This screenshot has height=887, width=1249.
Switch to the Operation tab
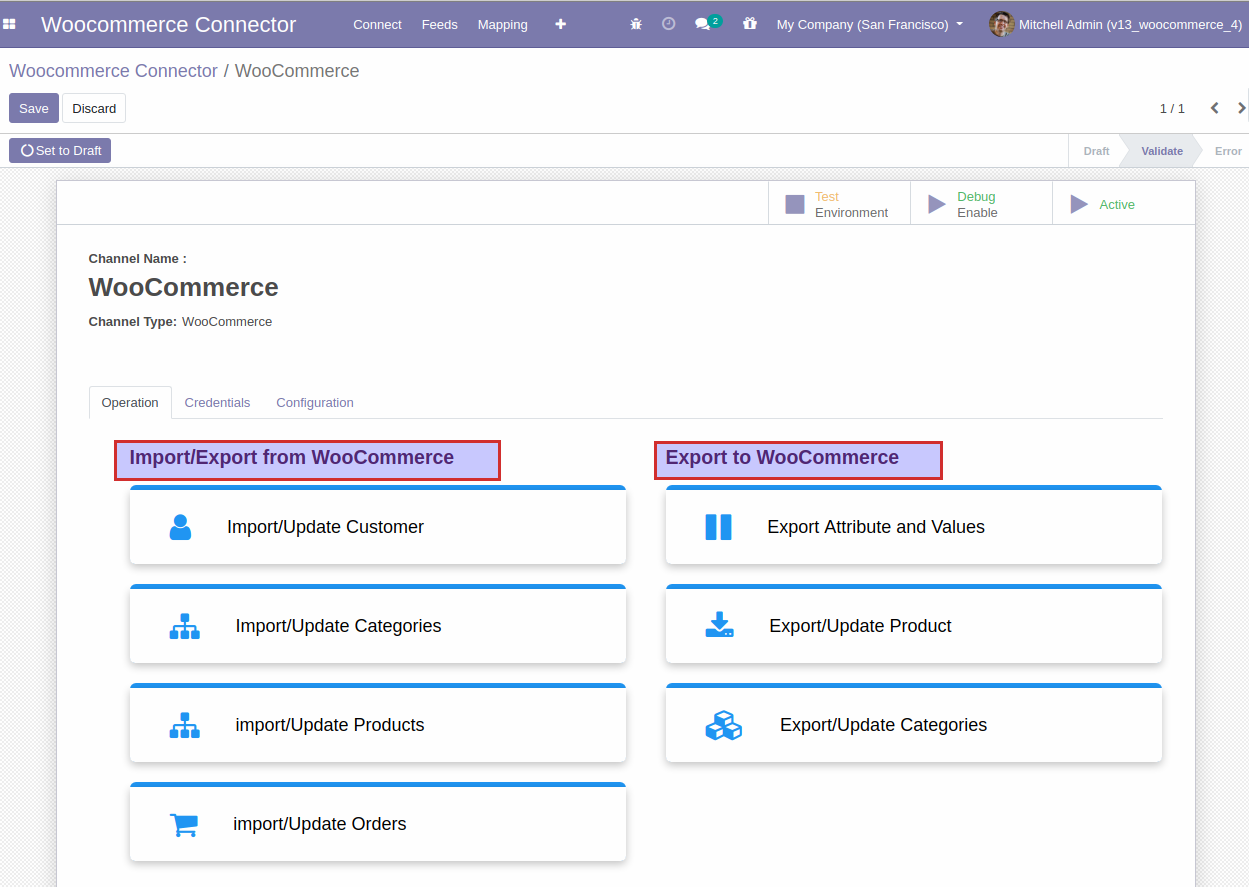[x=130, y=402]
